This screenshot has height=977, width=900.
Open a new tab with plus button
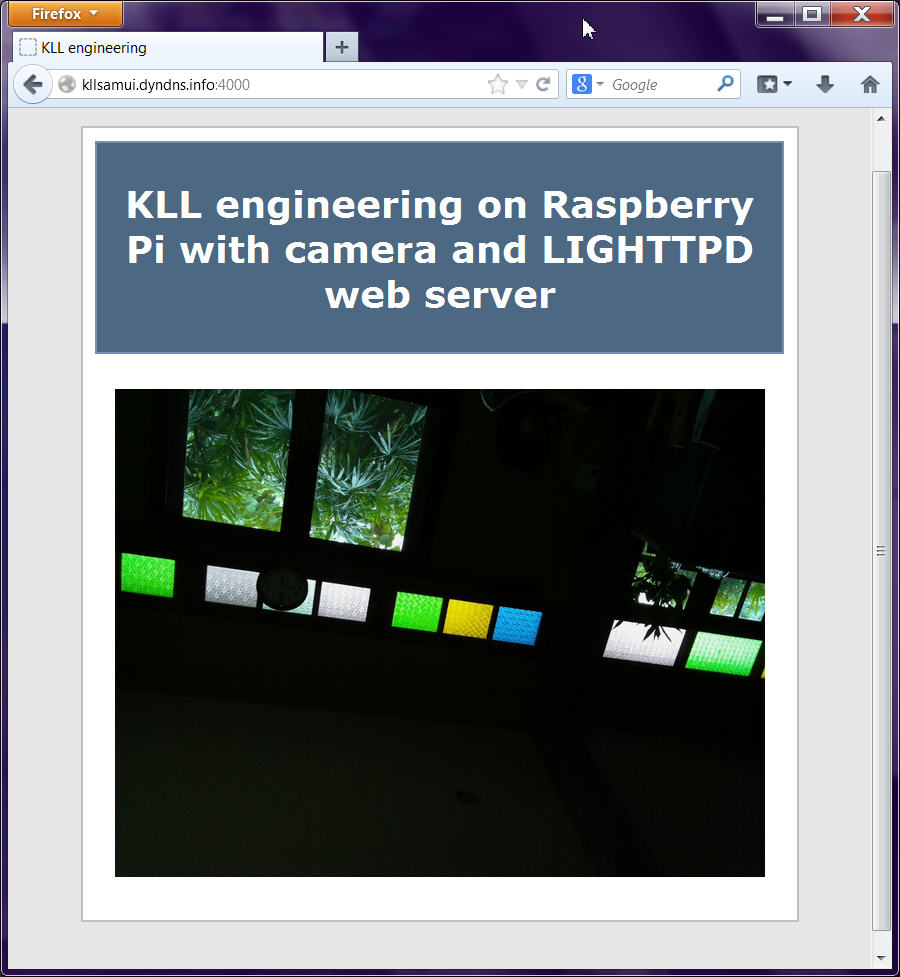(x=342, y=47)
